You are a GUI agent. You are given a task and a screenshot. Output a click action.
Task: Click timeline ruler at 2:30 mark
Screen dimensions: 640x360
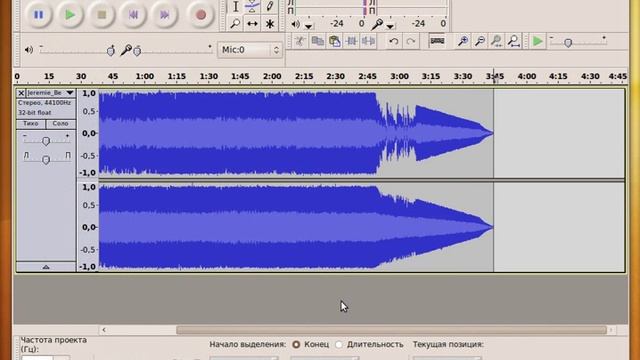(335, 76)
